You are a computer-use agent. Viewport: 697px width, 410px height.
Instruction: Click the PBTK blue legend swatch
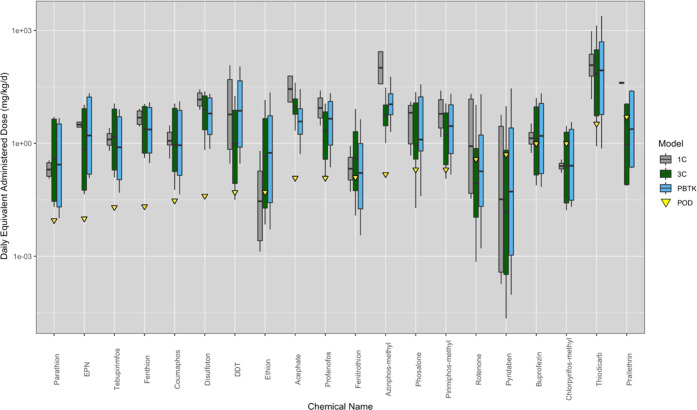point(665,189)
